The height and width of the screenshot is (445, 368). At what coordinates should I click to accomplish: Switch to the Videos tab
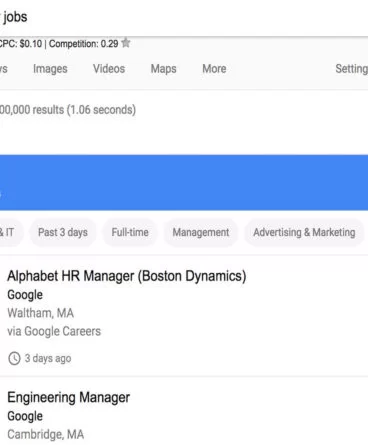pyautogui.click(x=109, y=69)
